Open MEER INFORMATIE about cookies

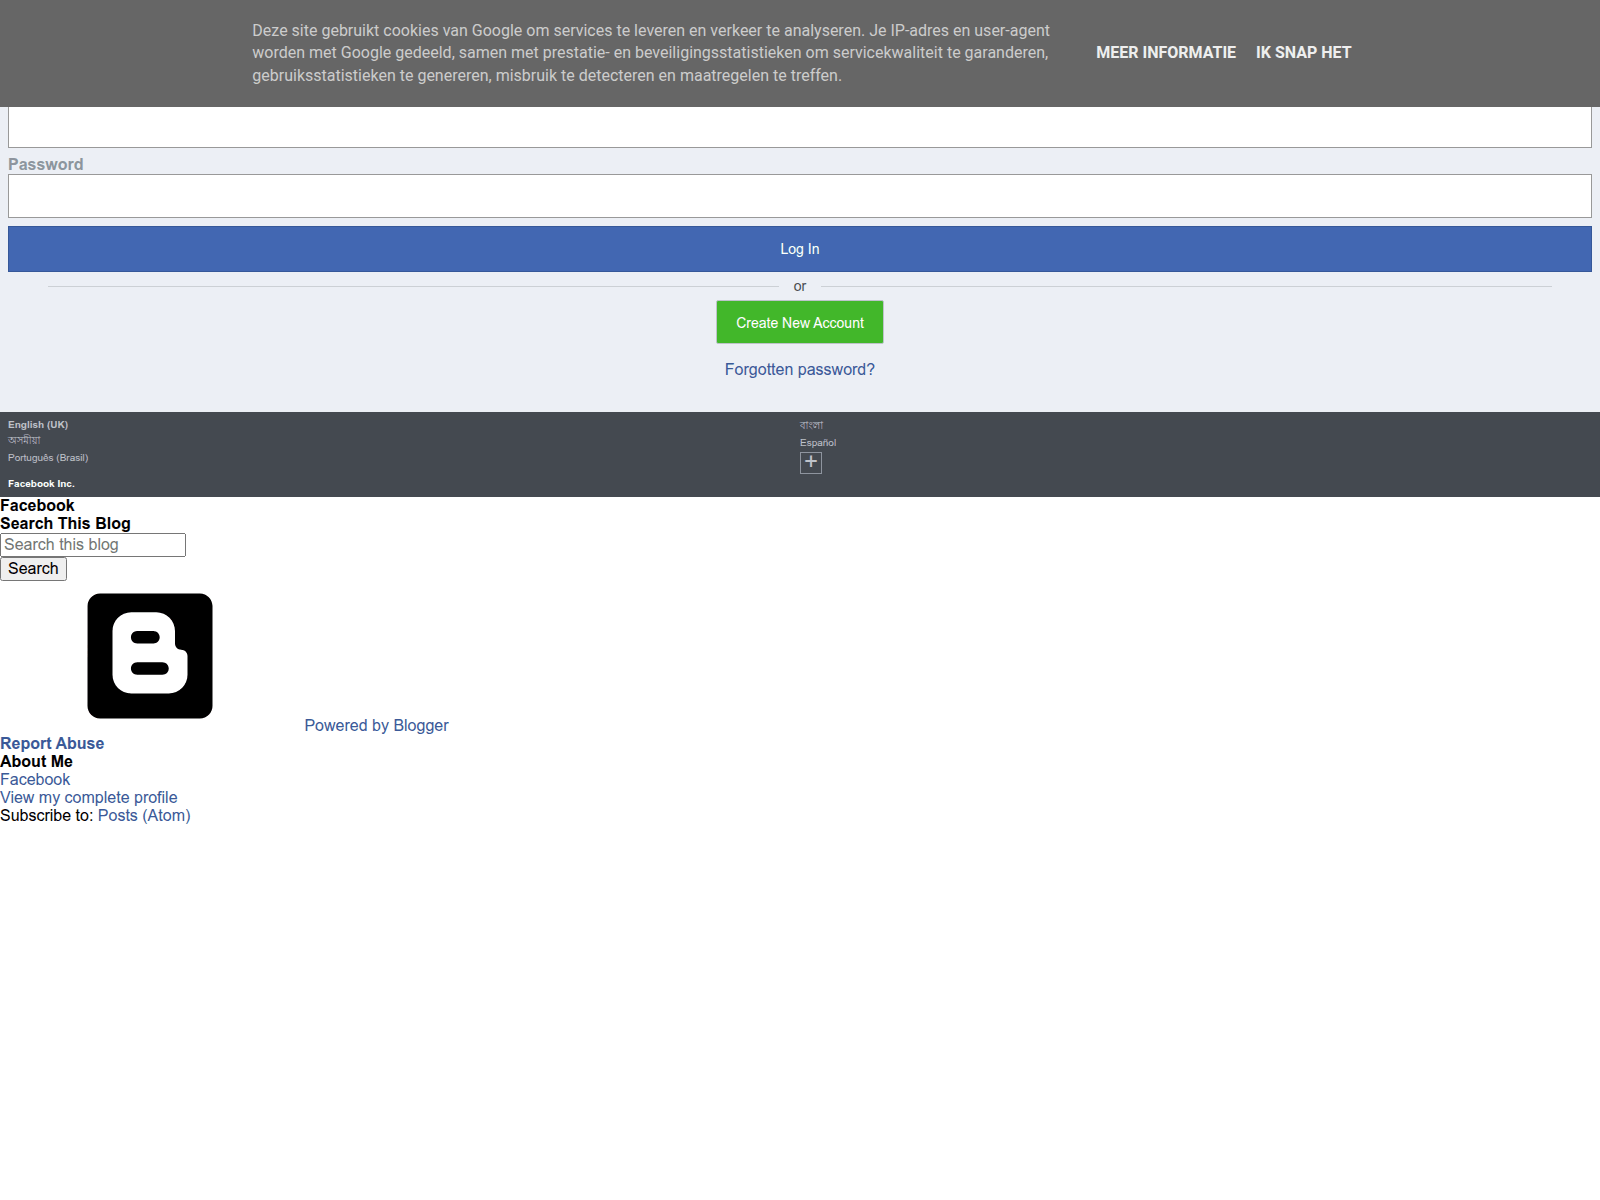(1166, 52)
